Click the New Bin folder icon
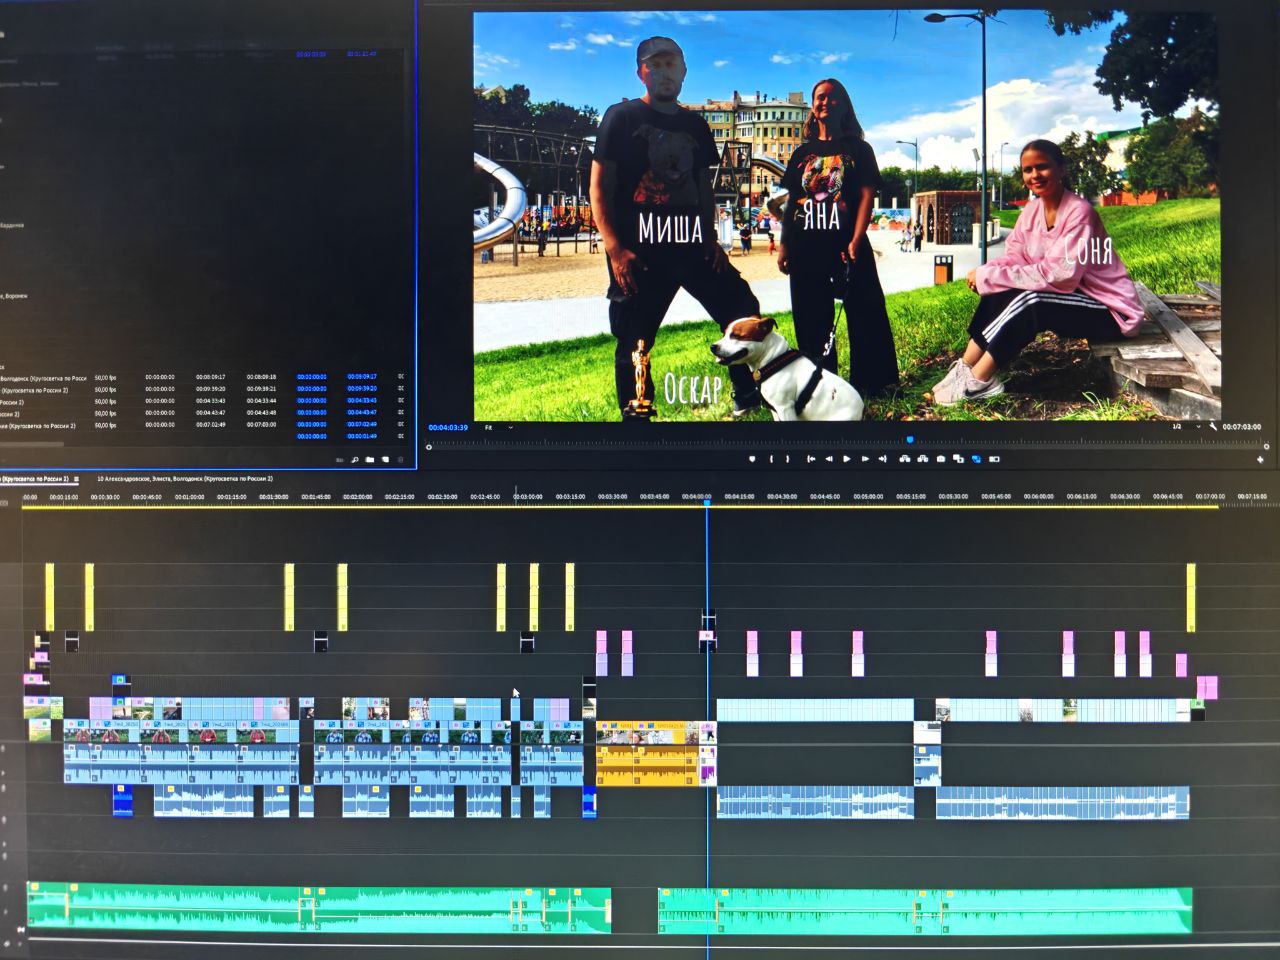The width and height of the screenshot is (1280, 960). coord(369,460)
